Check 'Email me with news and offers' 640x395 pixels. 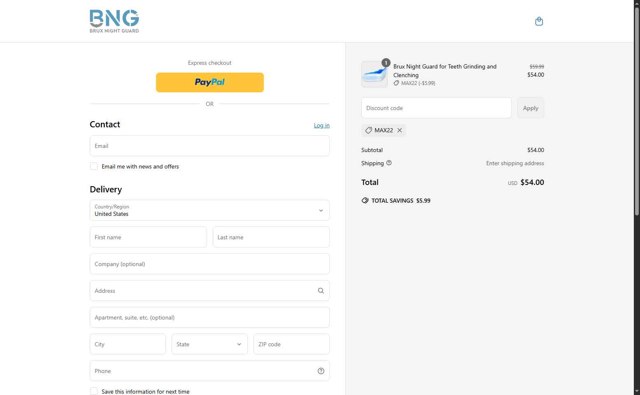coord(94,166)
